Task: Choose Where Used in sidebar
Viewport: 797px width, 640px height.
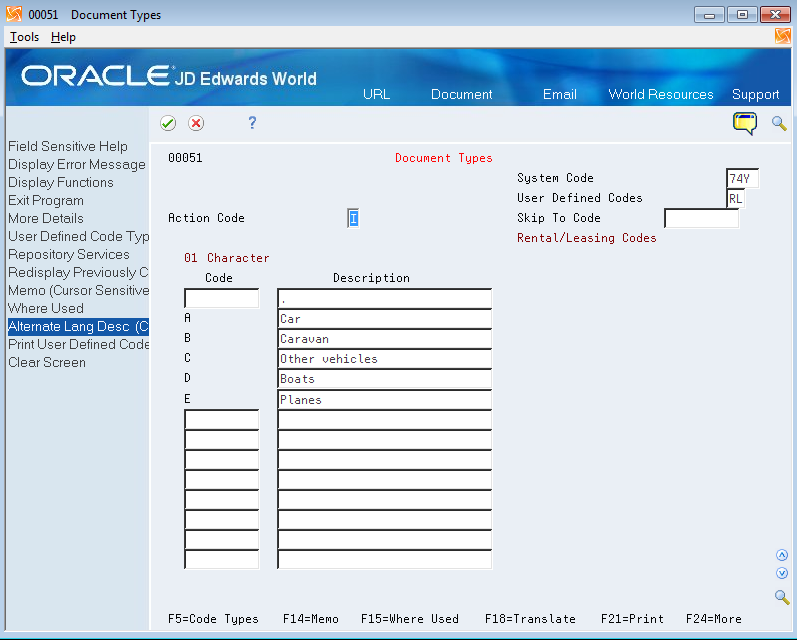Action: 46,309
